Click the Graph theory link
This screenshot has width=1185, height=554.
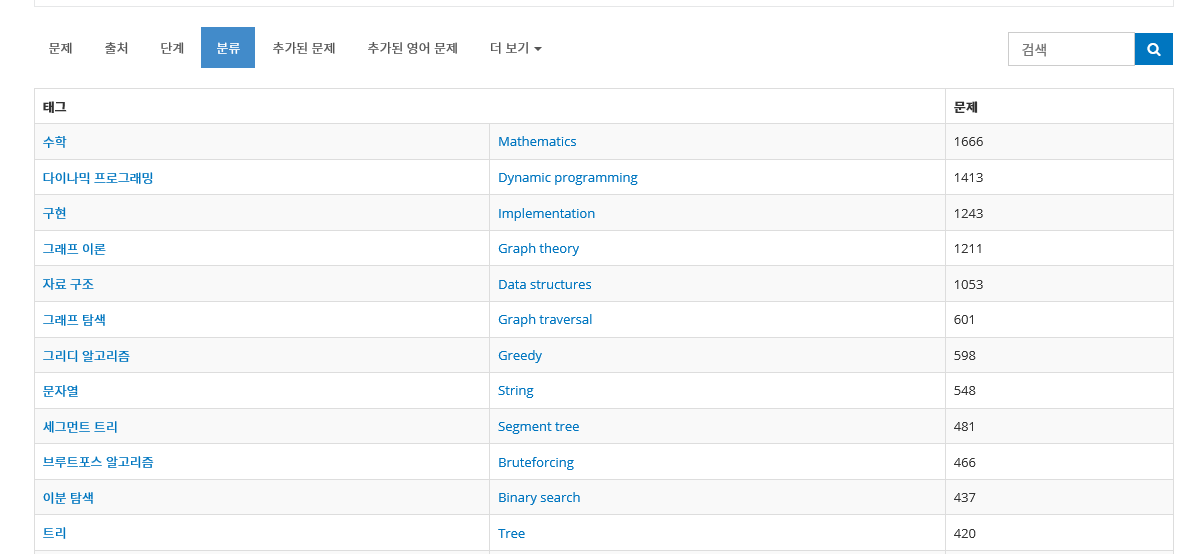coord(538,249)
